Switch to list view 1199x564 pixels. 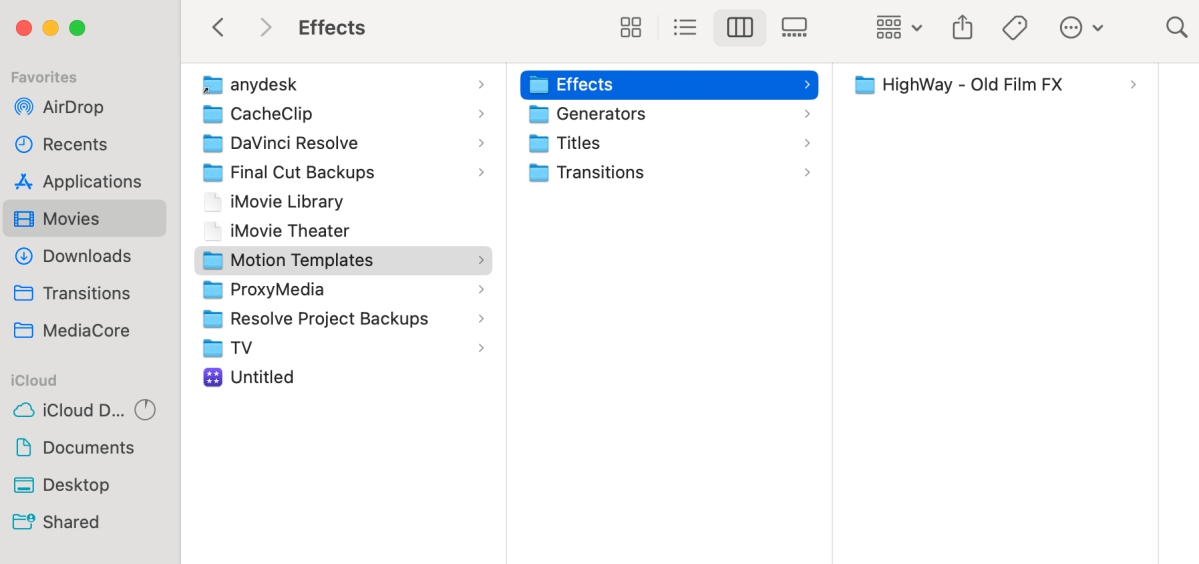[x=685, y=28]
